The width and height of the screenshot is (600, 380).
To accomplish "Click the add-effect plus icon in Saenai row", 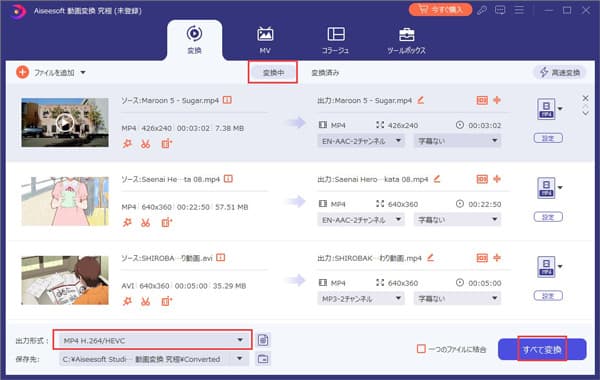I will [497, 179].
